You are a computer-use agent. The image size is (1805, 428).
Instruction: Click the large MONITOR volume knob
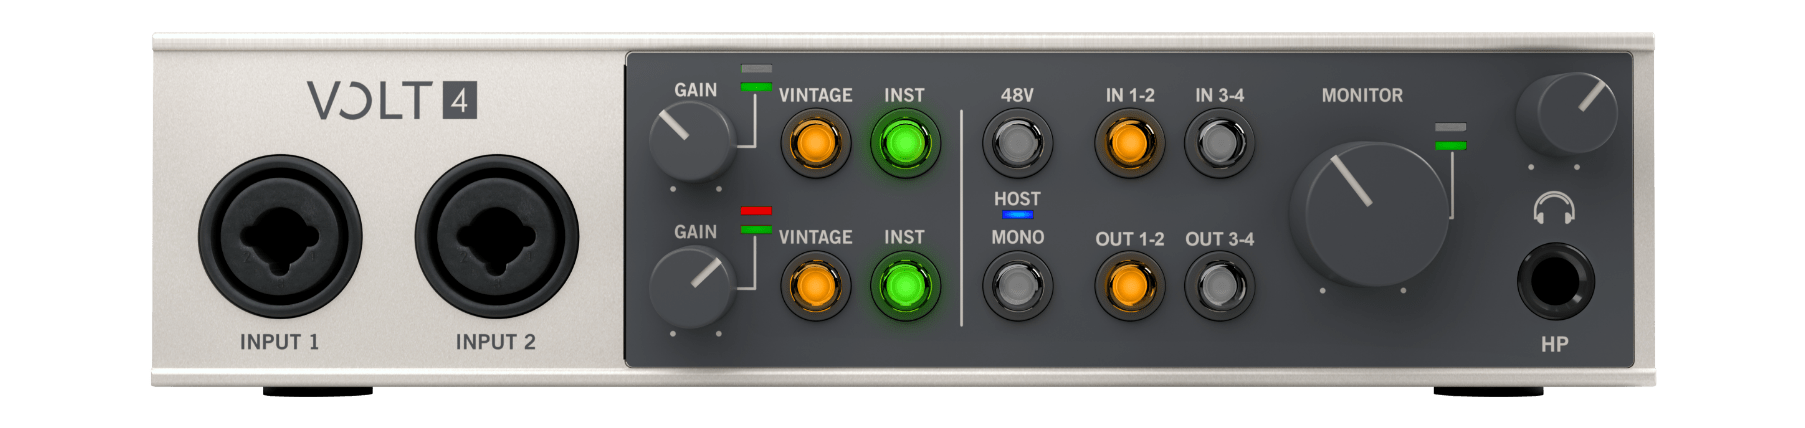(x=1369, y=213)
